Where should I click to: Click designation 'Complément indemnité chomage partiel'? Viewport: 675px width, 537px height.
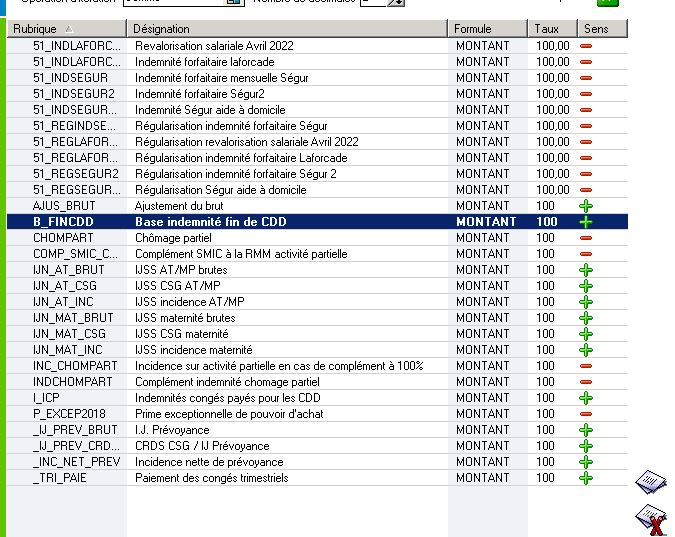pos(227,382)
